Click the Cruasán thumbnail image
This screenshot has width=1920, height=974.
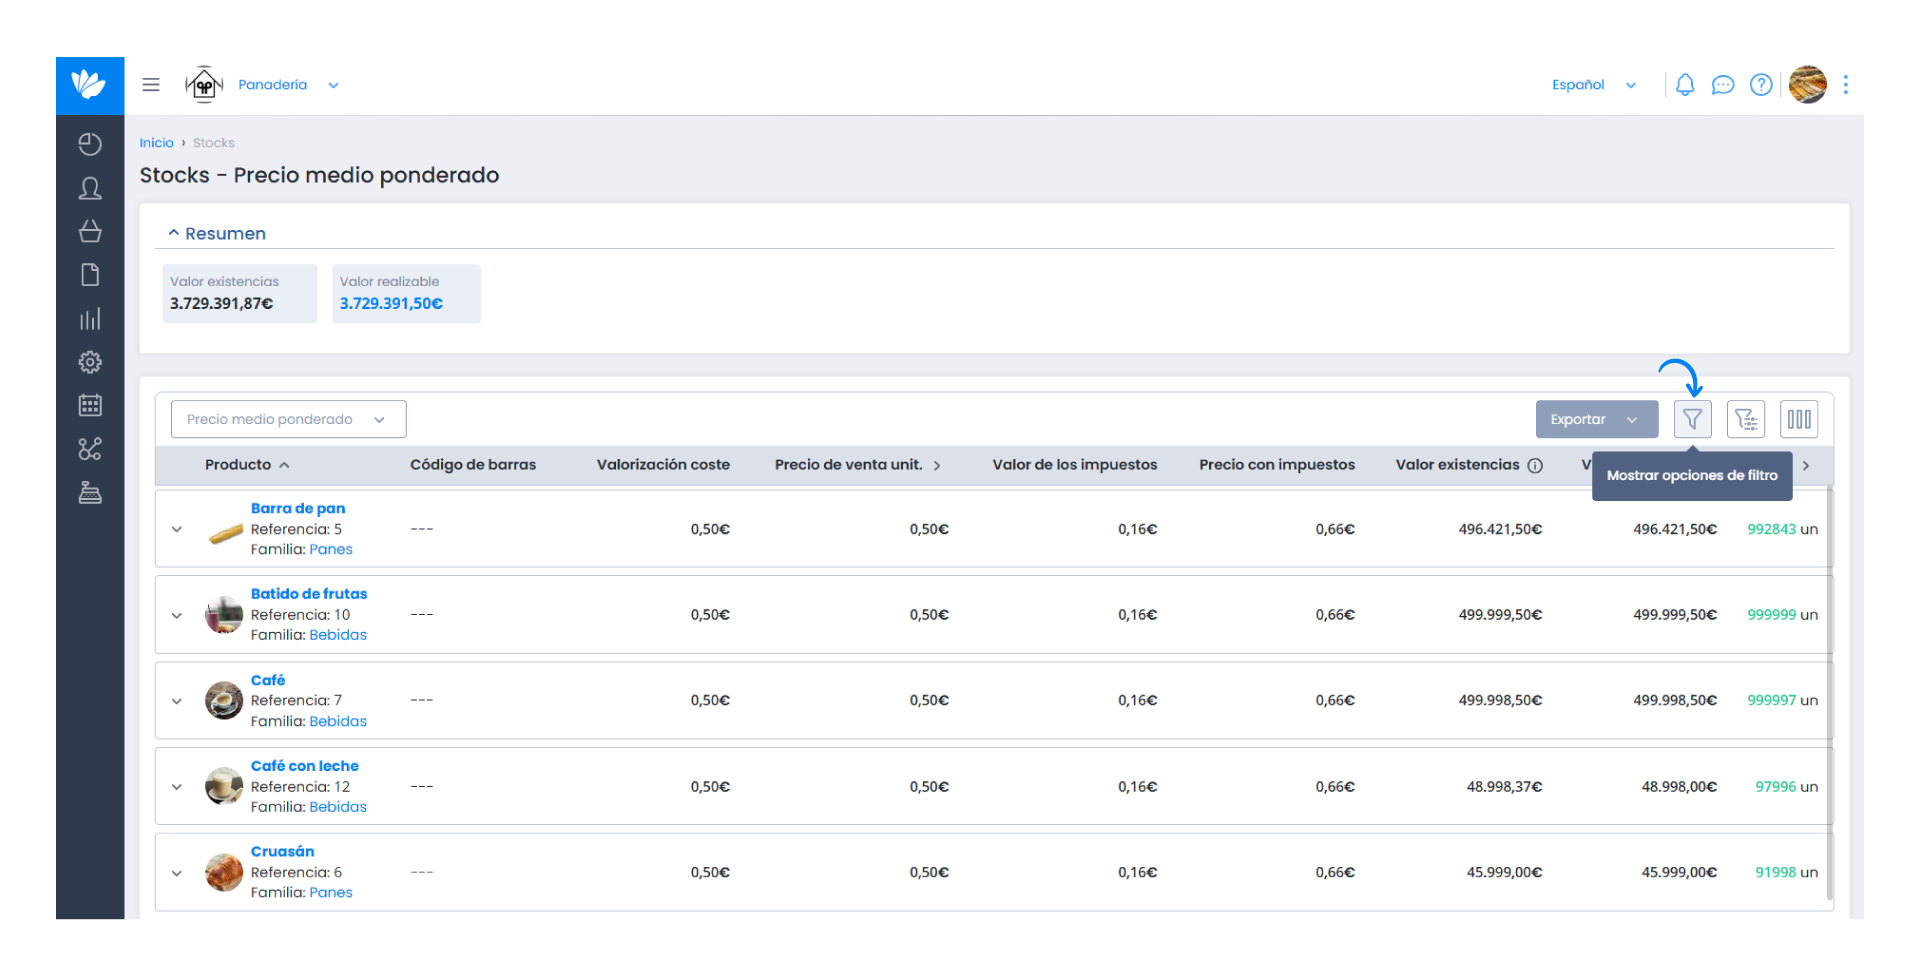tap(224, 872)
